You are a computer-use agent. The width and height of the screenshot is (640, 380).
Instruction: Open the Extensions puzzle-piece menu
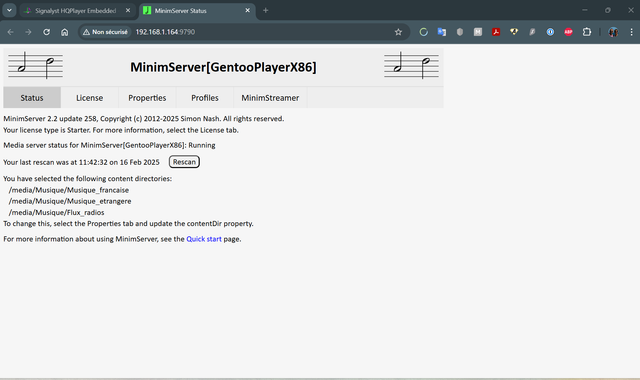coord(587,32)
